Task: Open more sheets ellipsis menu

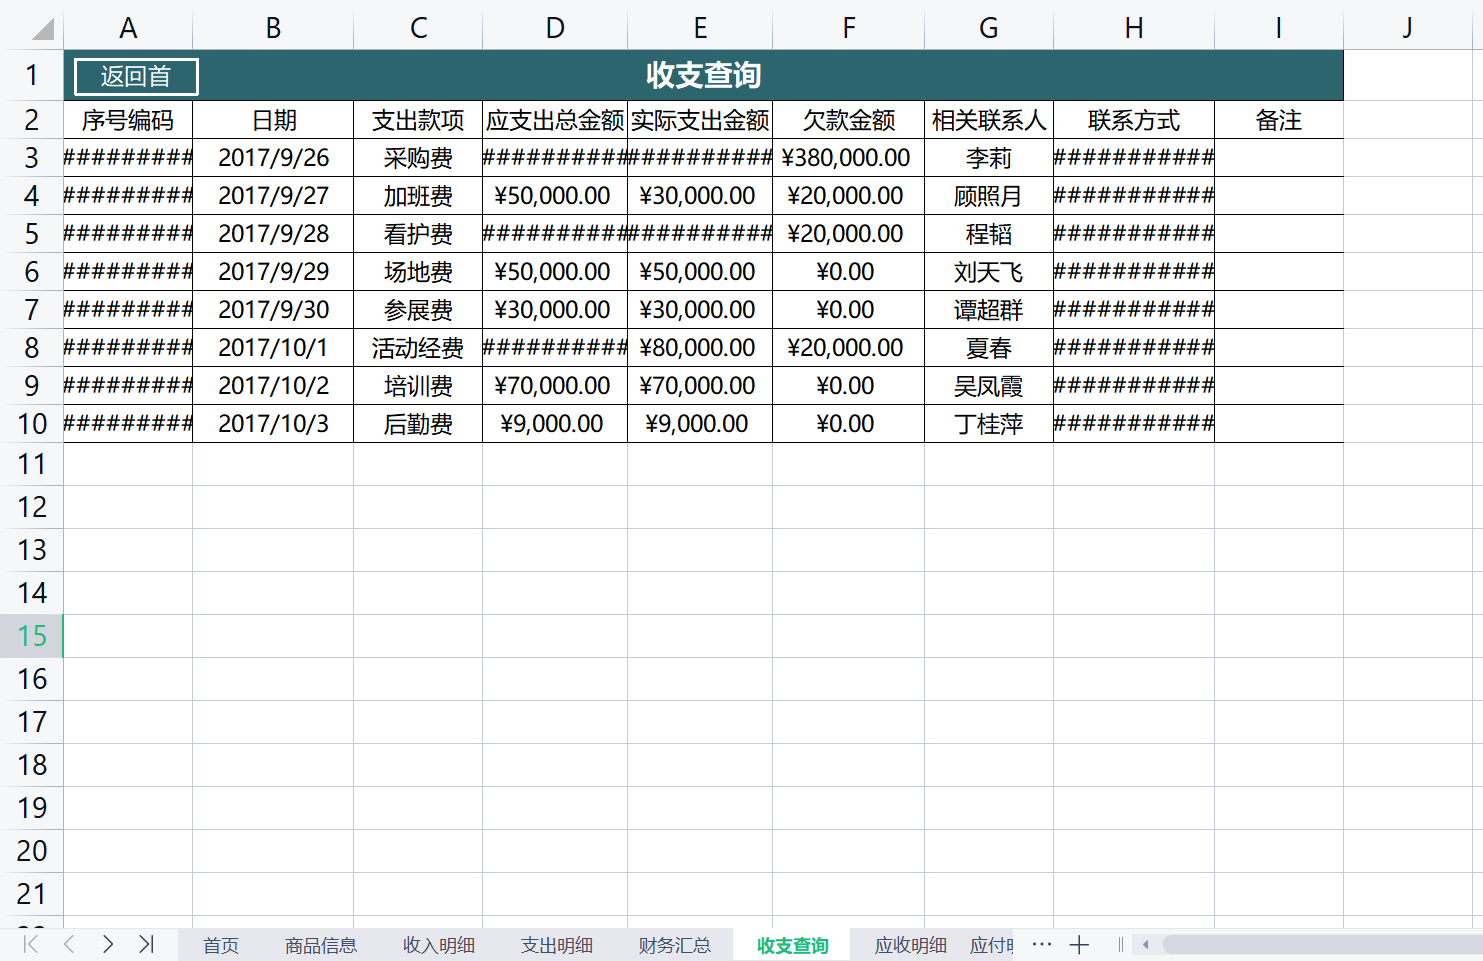Action: coord(1041,944)
